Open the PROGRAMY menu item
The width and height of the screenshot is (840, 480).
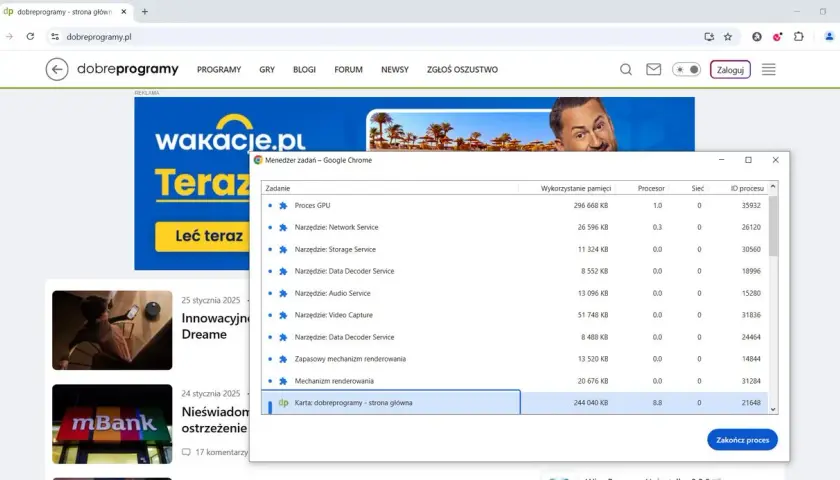(x=219, y=70)
